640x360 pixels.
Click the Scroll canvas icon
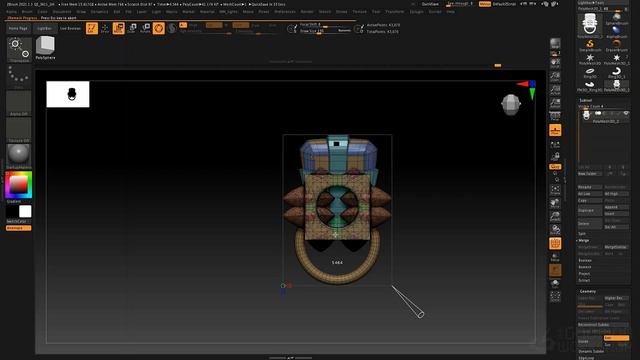click(x=555, y=63)
